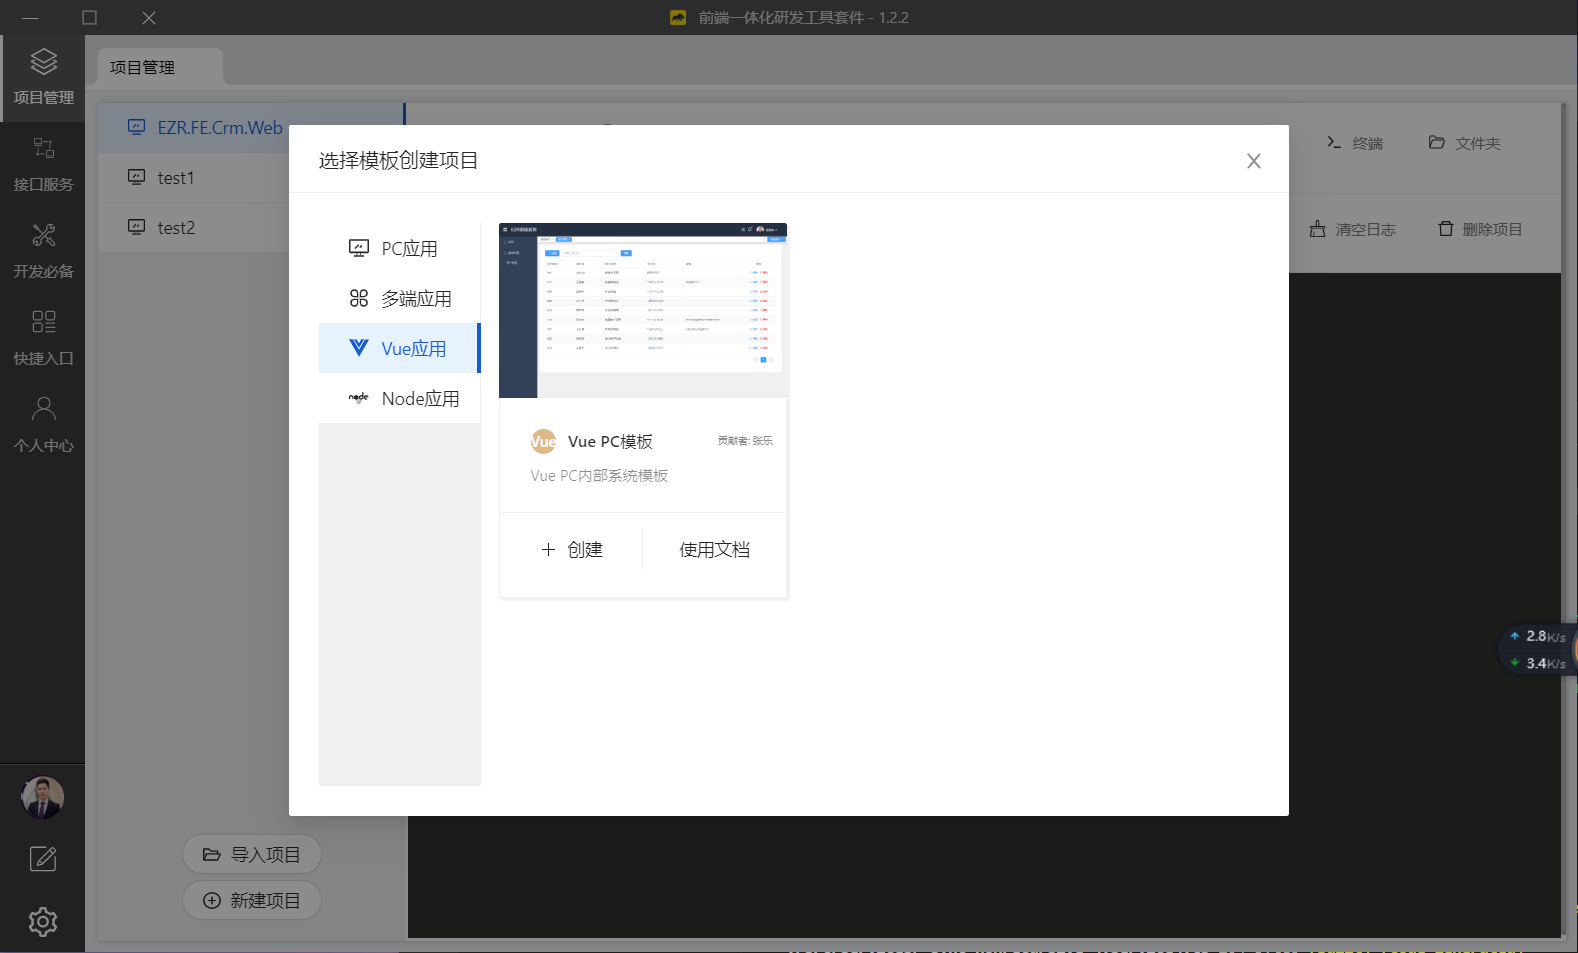Select 多端应用 template category

pyautogui.click(x=400, y=298)
